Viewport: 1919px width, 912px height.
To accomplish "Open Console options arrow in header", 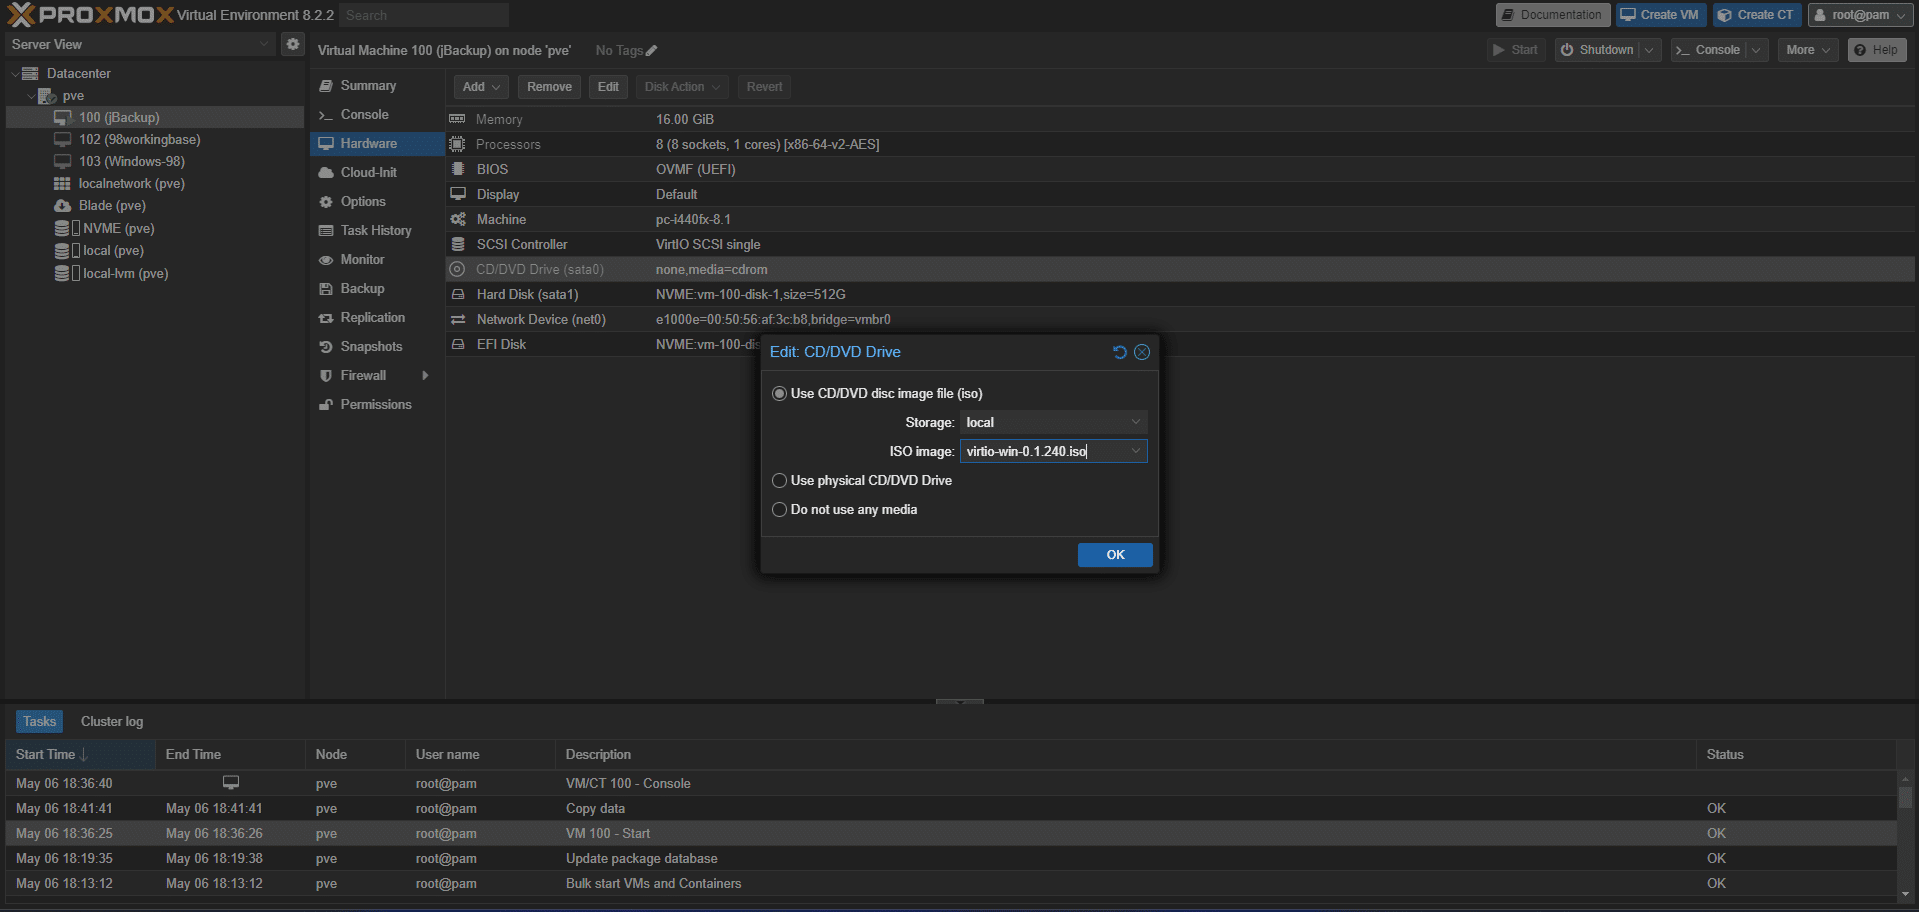I will 1756,50.
